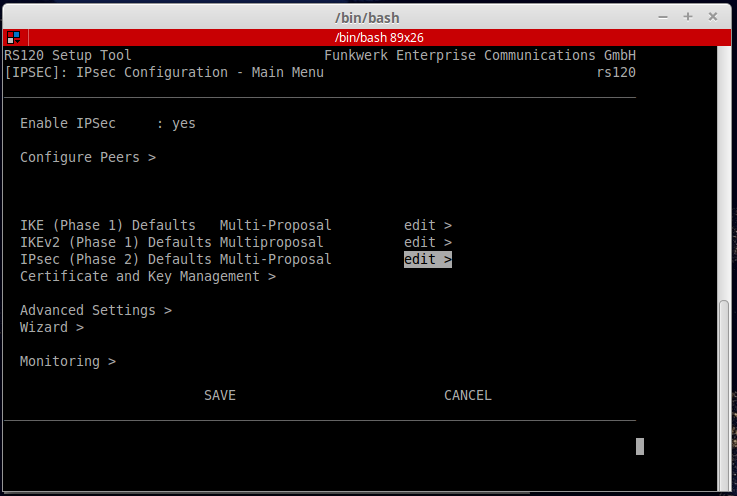
Task: Minimize the /bin/bash window
Action: pyautogui.click(x=663, y=17)
